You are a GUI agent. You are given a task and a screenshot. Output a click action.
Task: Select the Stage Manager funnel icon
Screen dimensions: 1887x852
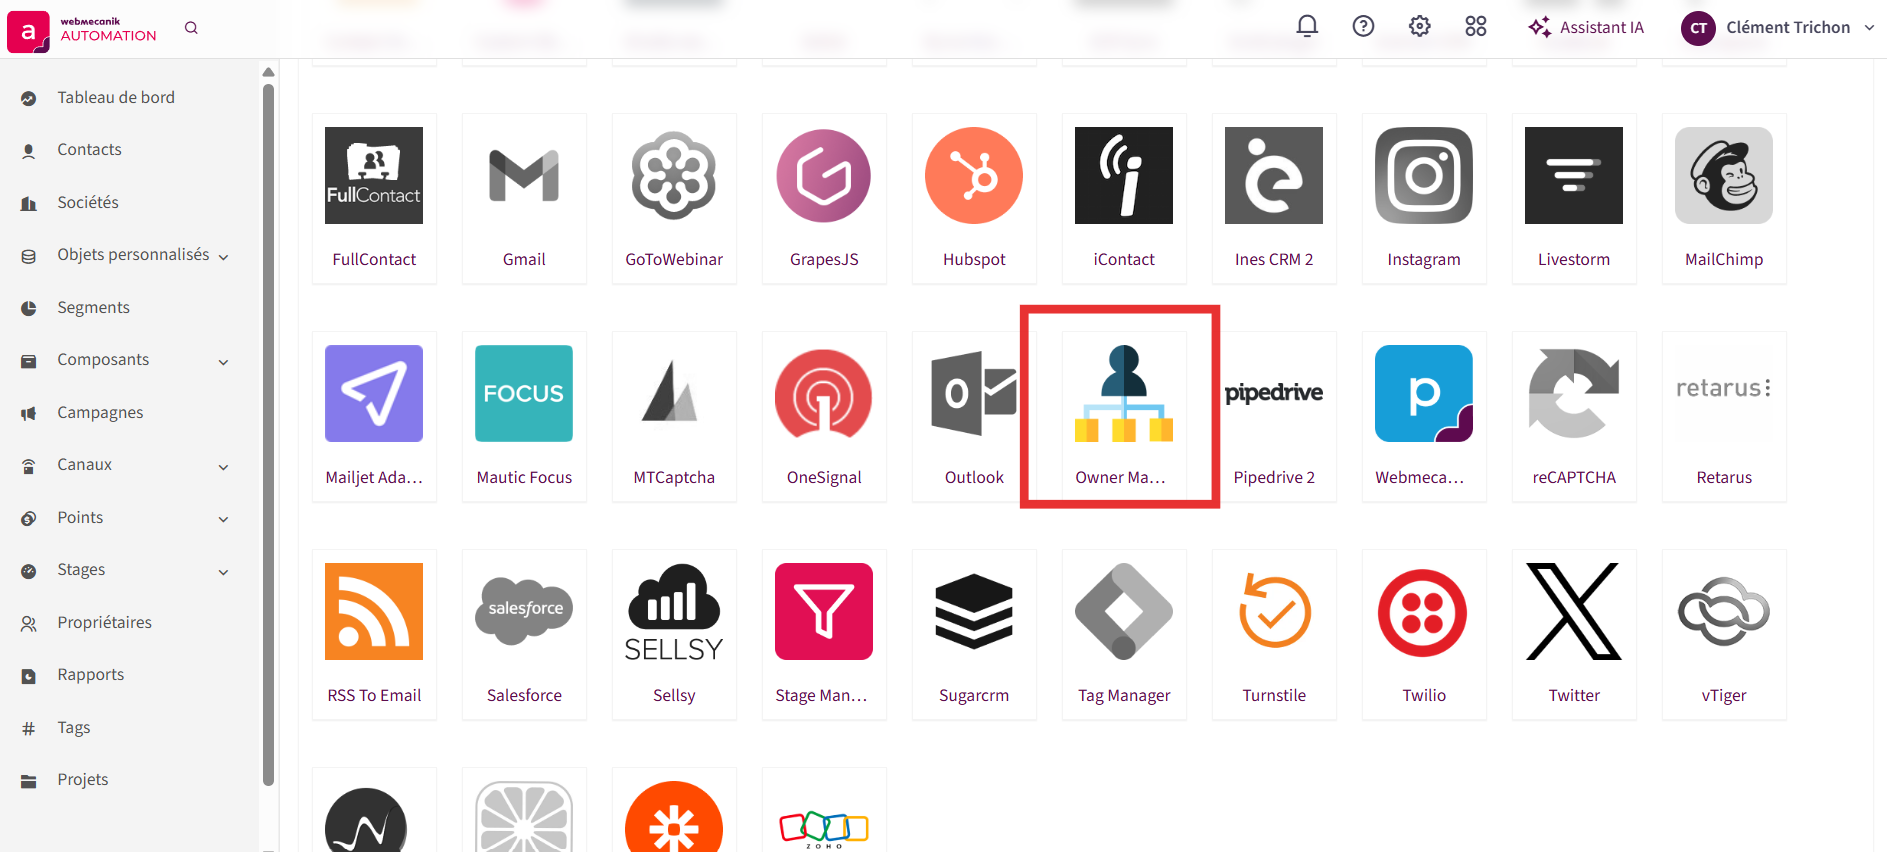(824, 612)
